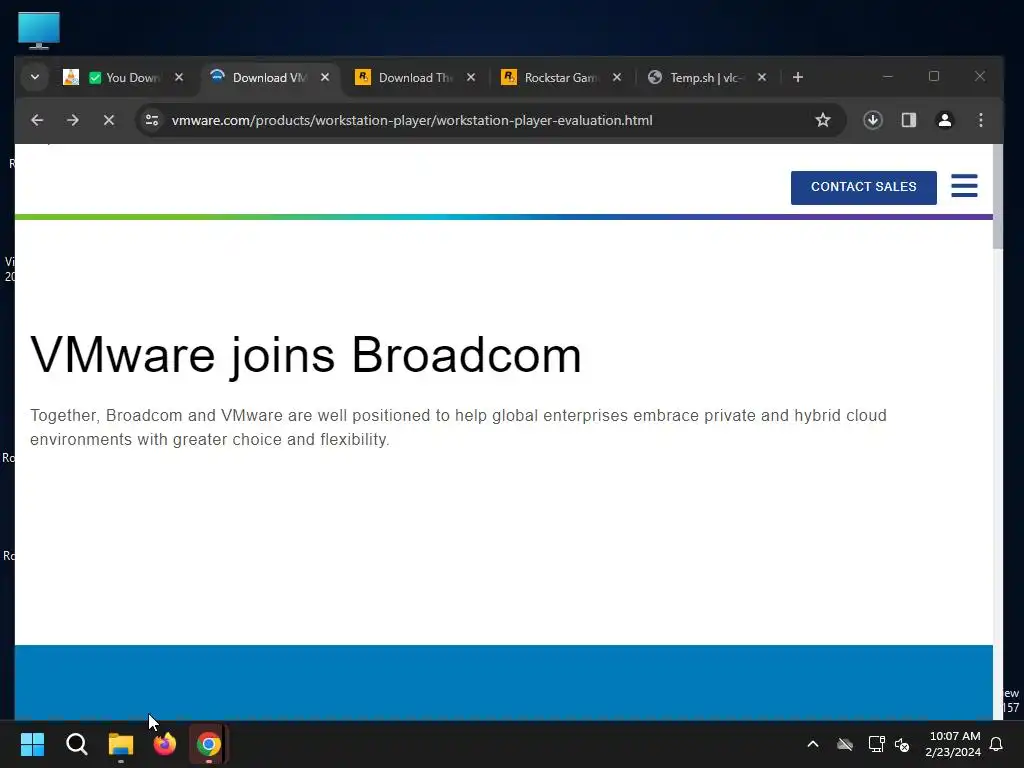Close the Download The tab
The image size is (1024, 768).
(x=471, y=77)
